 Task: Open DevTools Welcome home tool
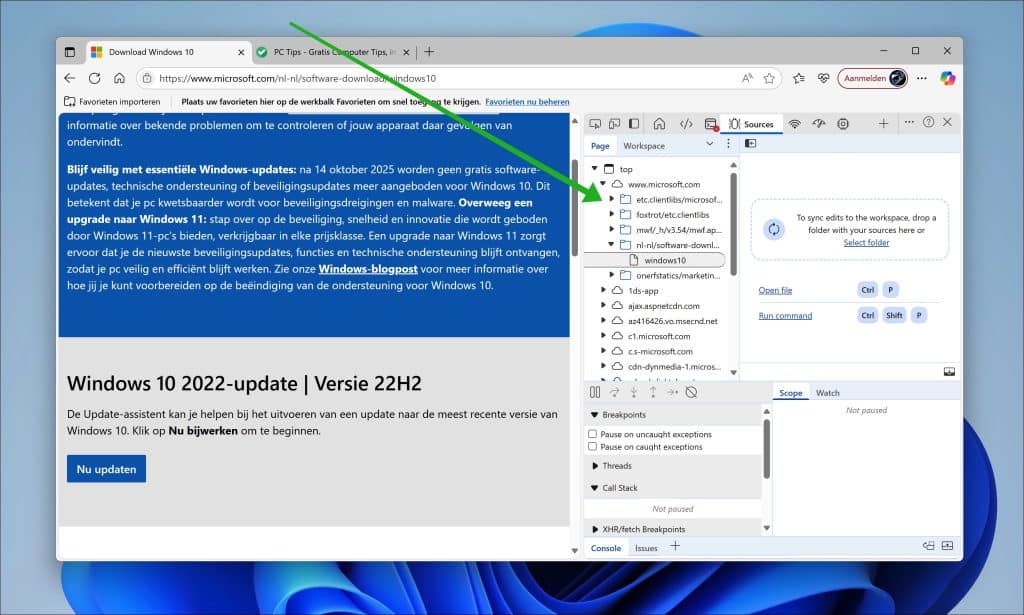(x=660, y=123)
